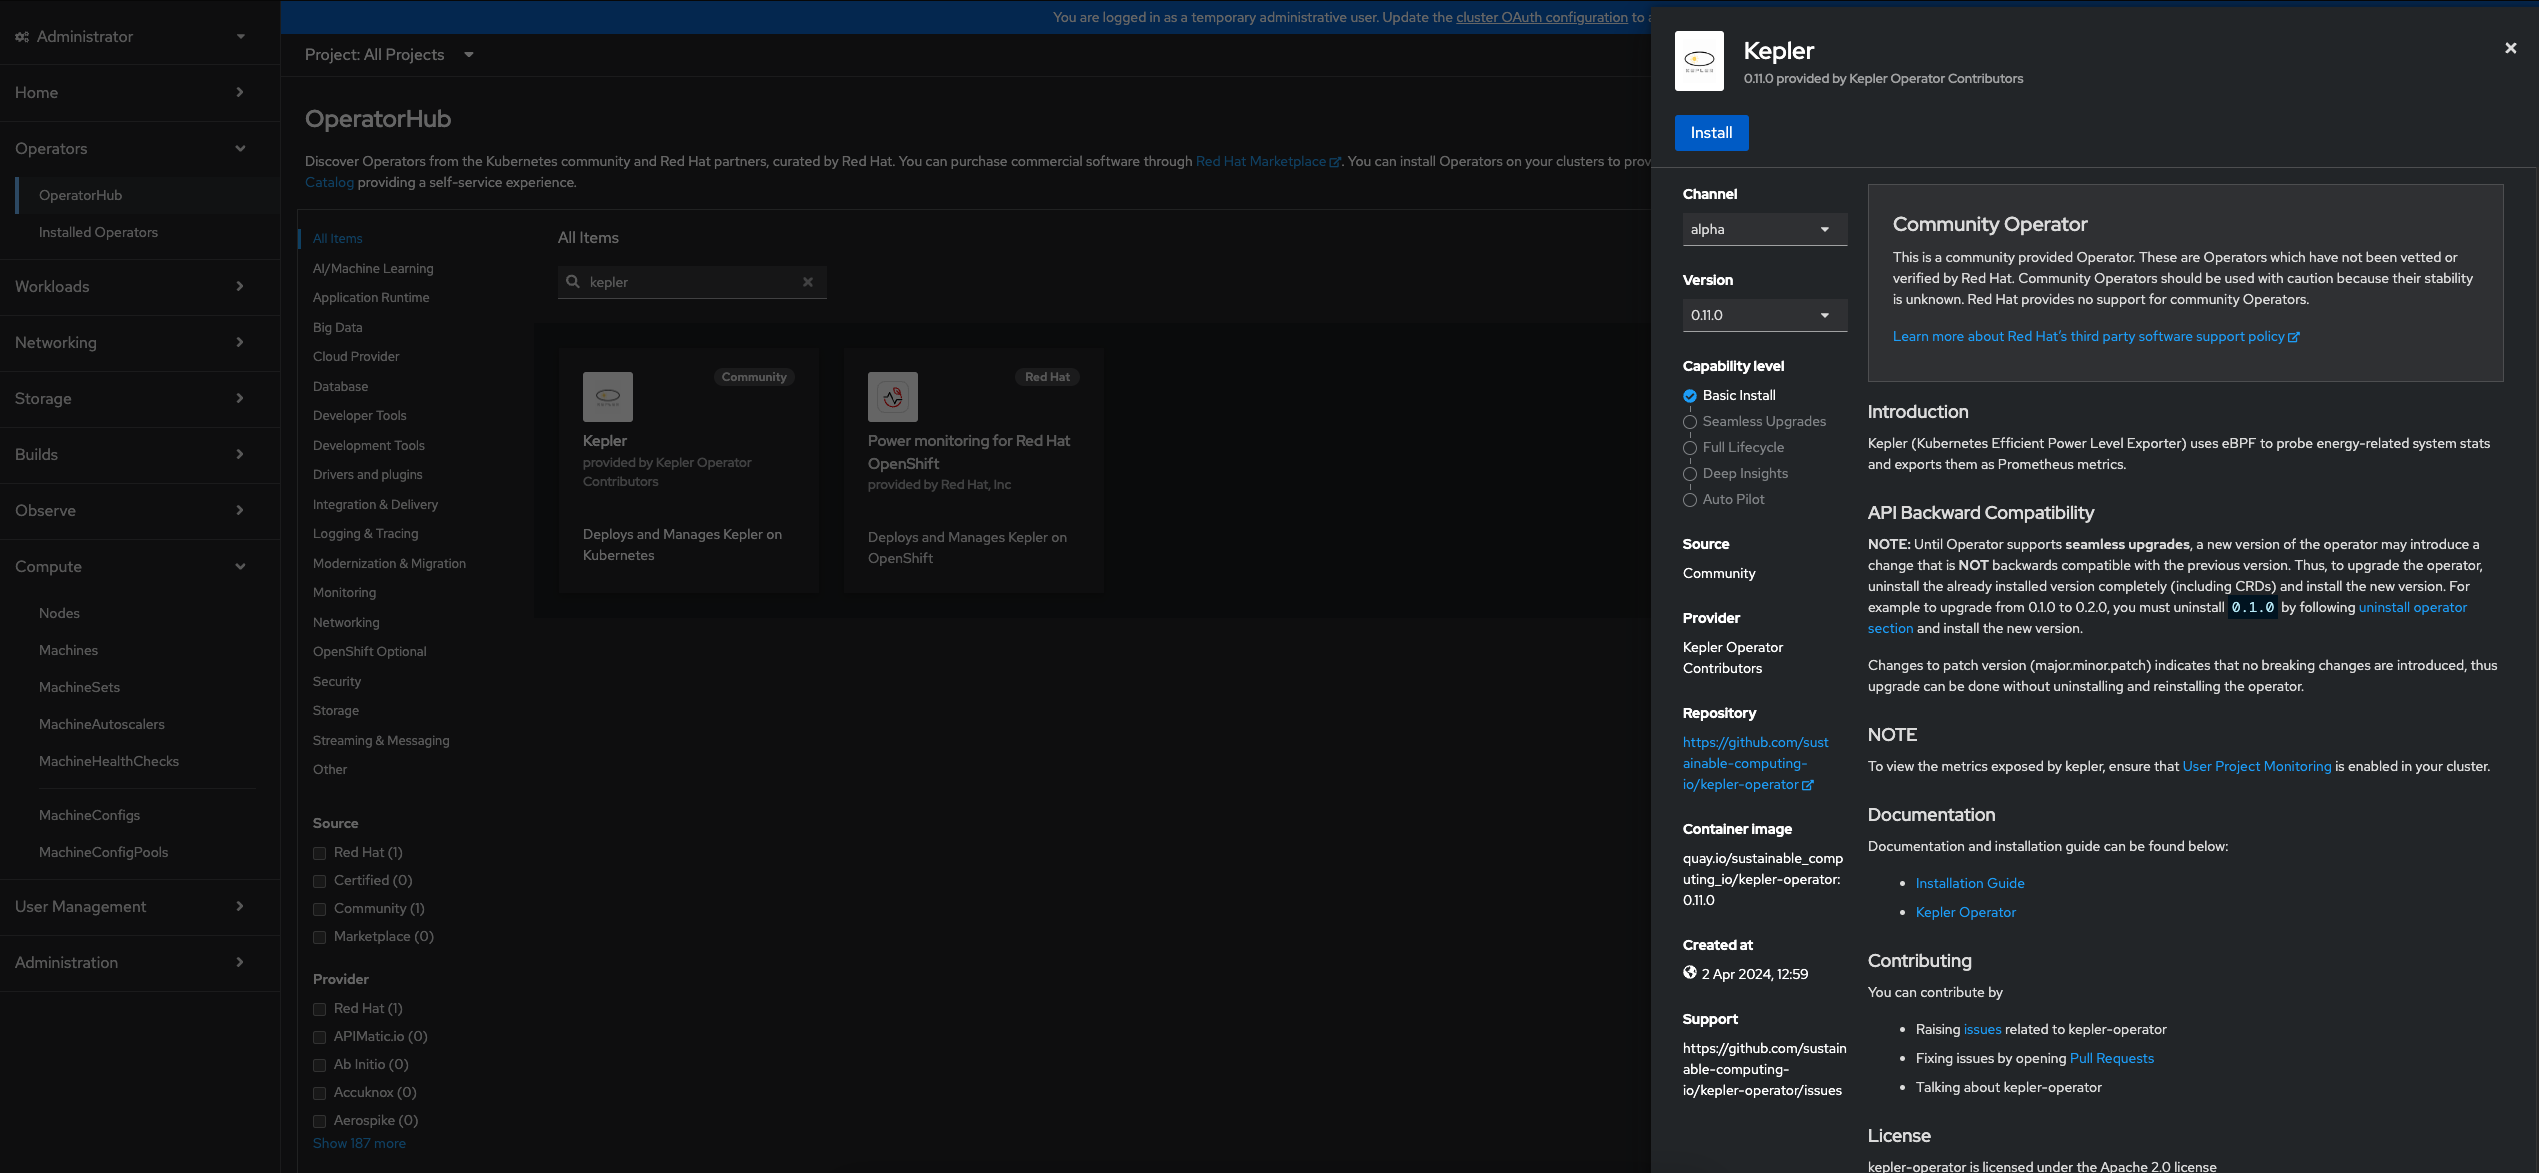Open the Version 0.11.0 dropdown
This screenshot has height=1173, width=2539.
click(1764, 315)
